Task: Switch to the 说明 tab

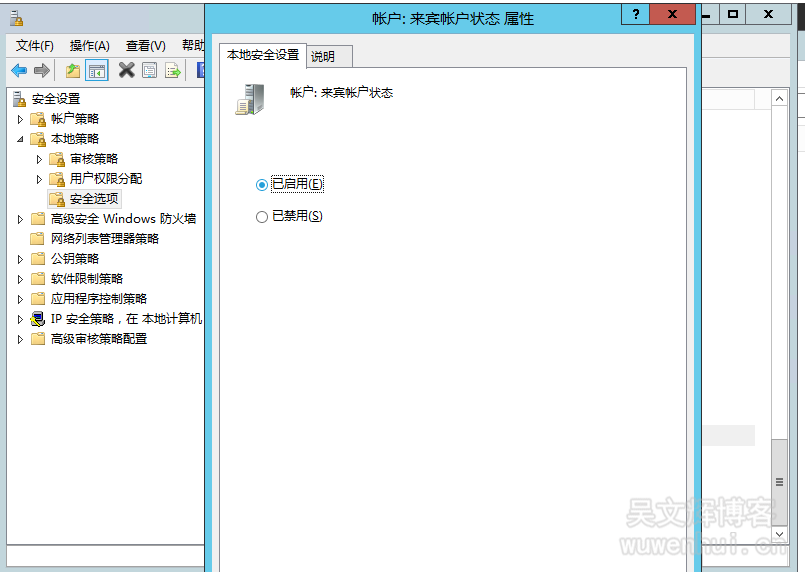Action: coord(323,57)
